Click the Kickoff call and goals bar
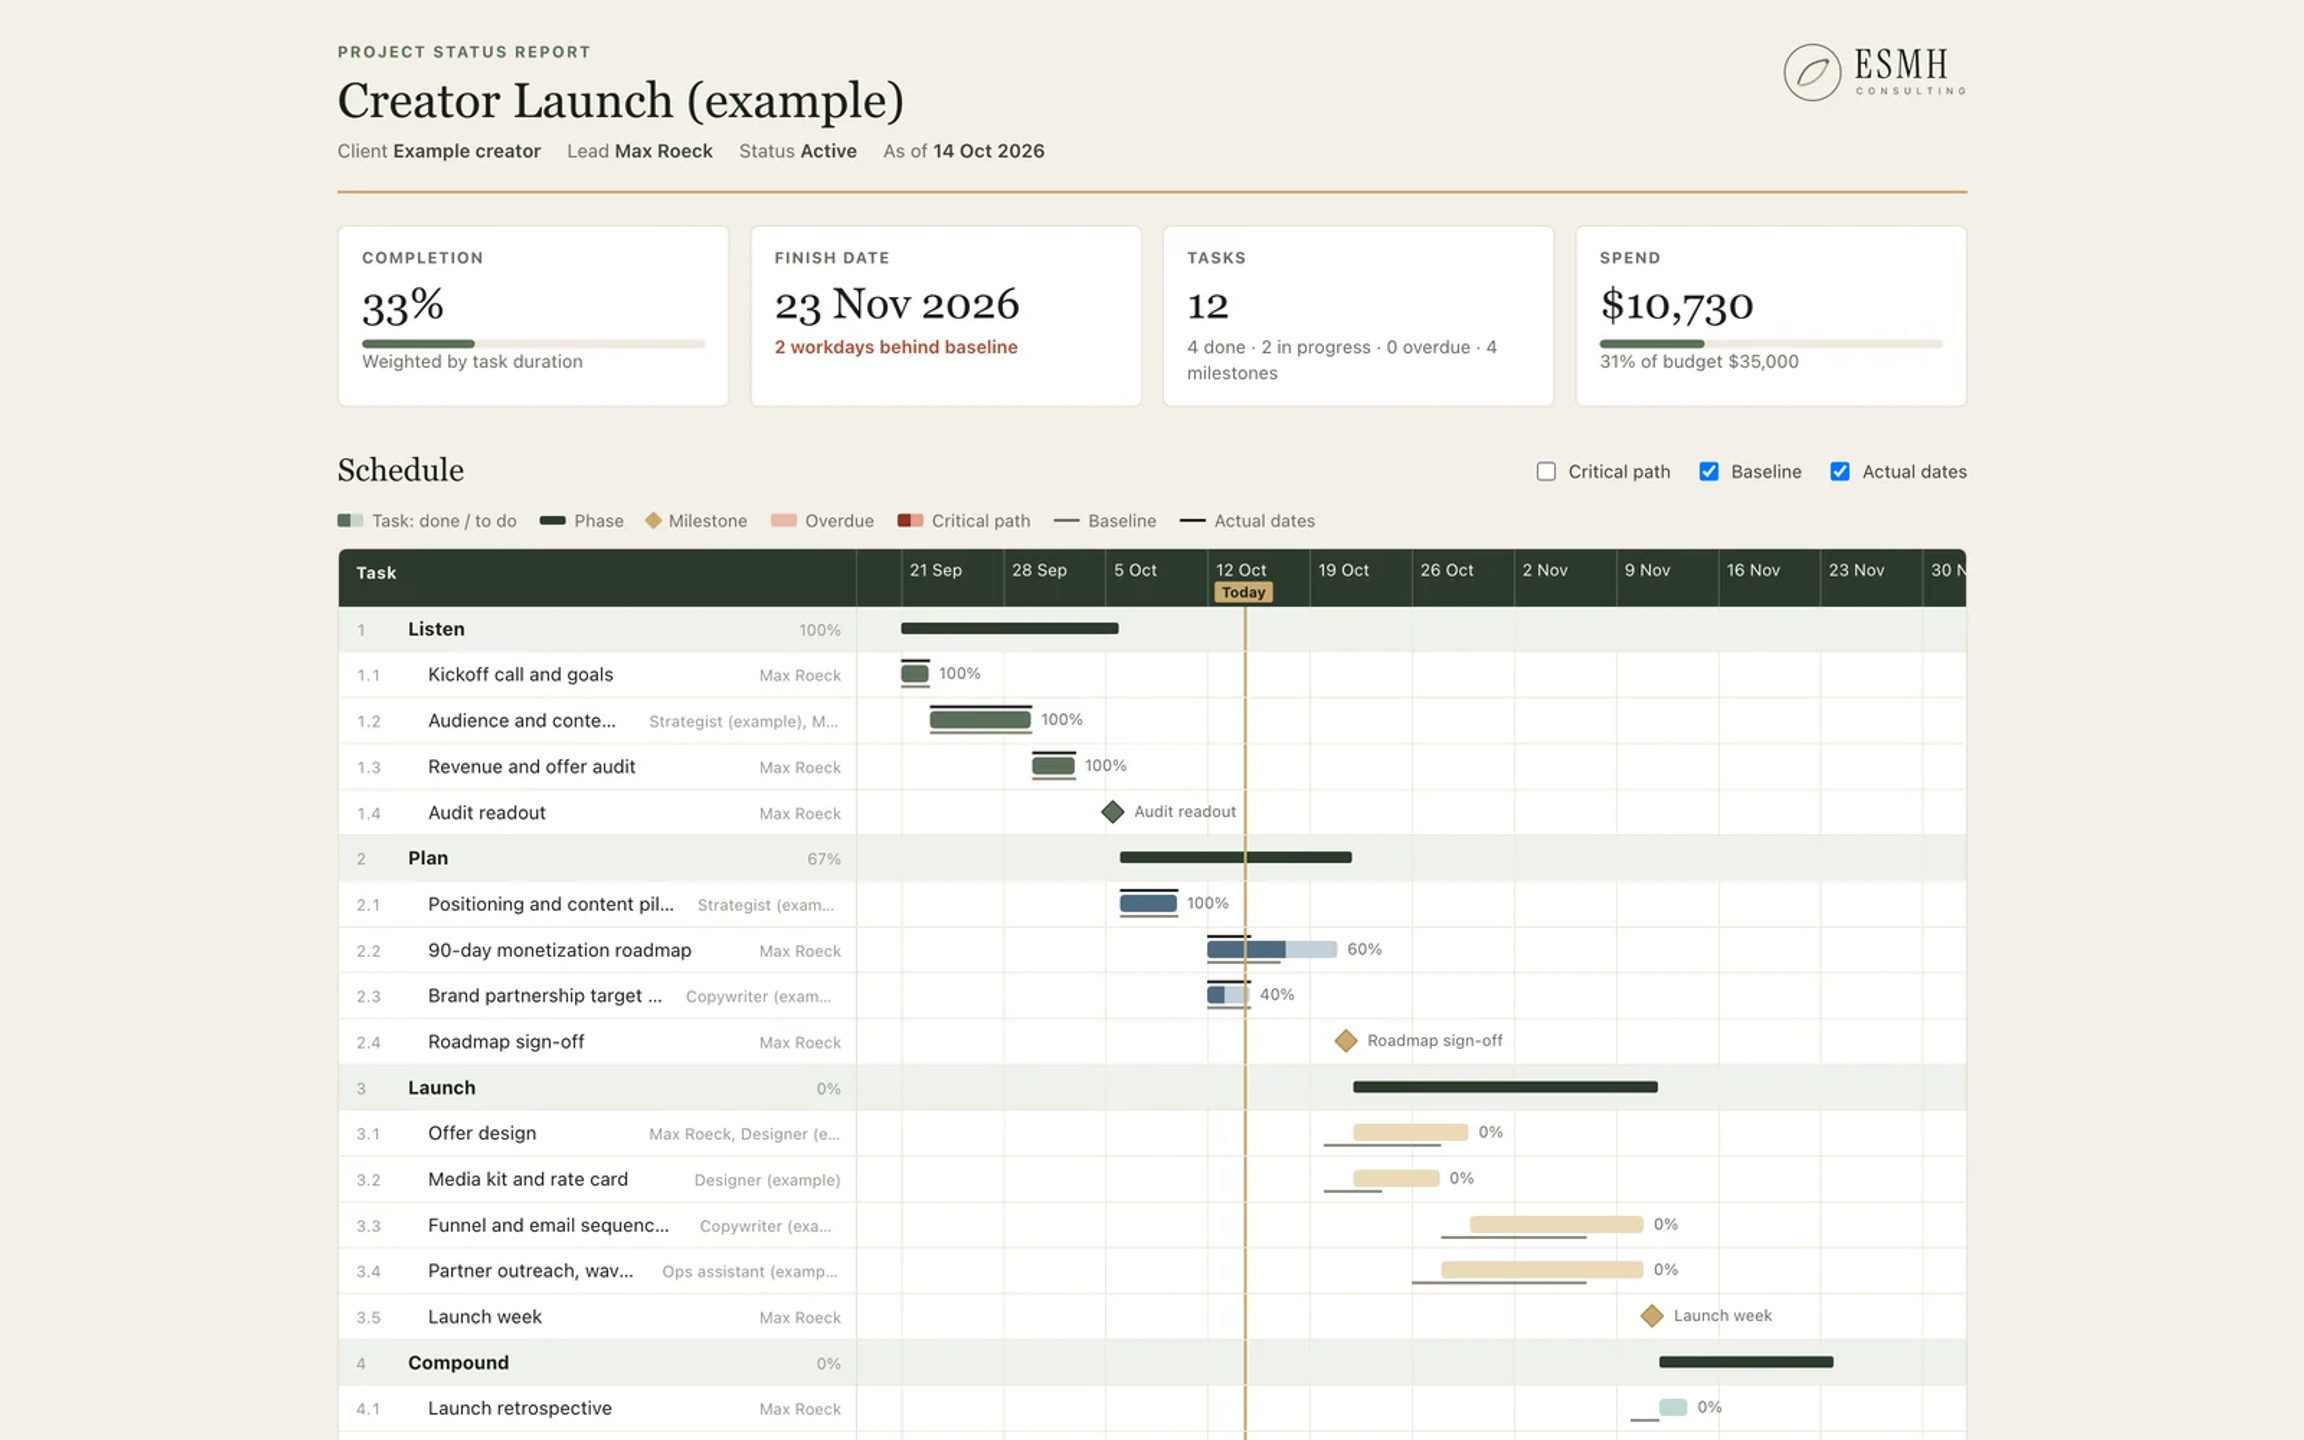The height and width of the screenshot is (1440, 2304). (x=915, y=673)
